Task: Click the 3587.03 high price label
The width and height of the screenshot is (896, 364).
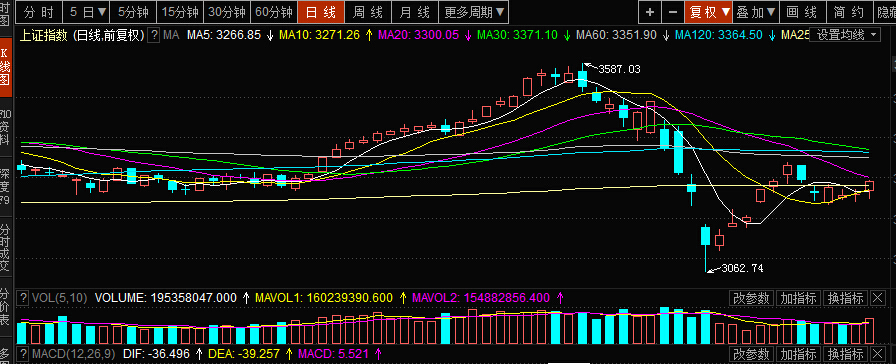Action: [619, 69]
